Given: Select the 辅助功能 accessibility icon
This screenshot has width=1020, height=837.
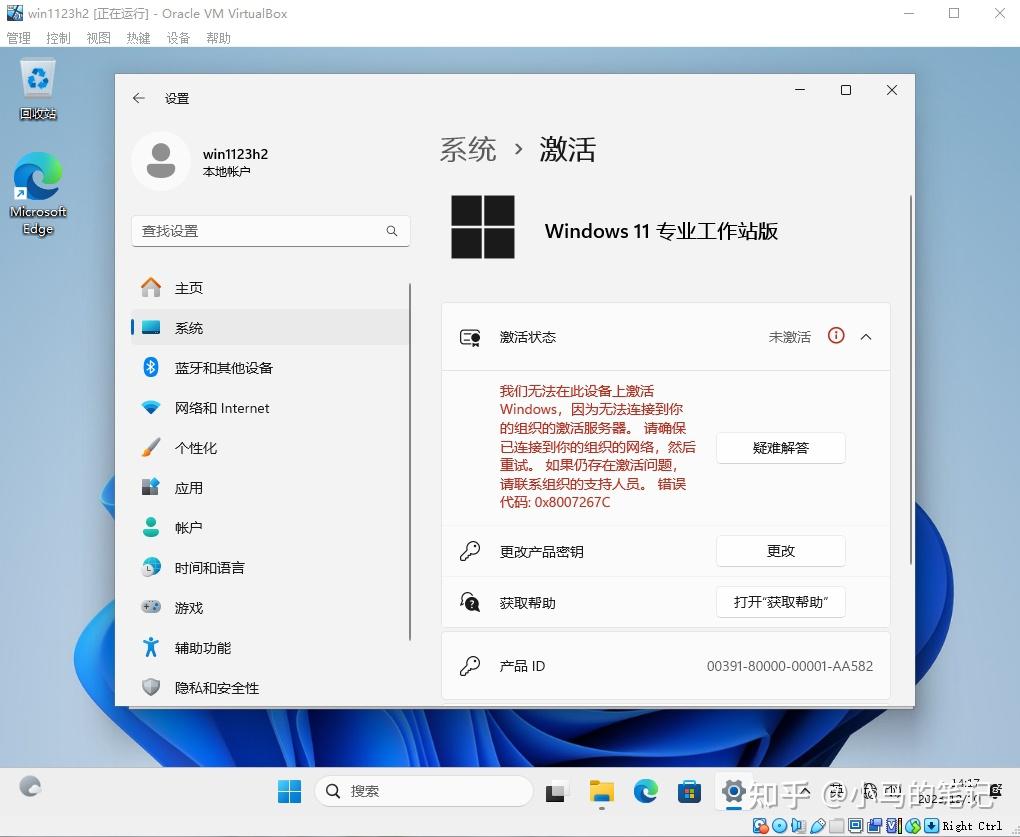Looking at the screenshot, I should 150,648.
